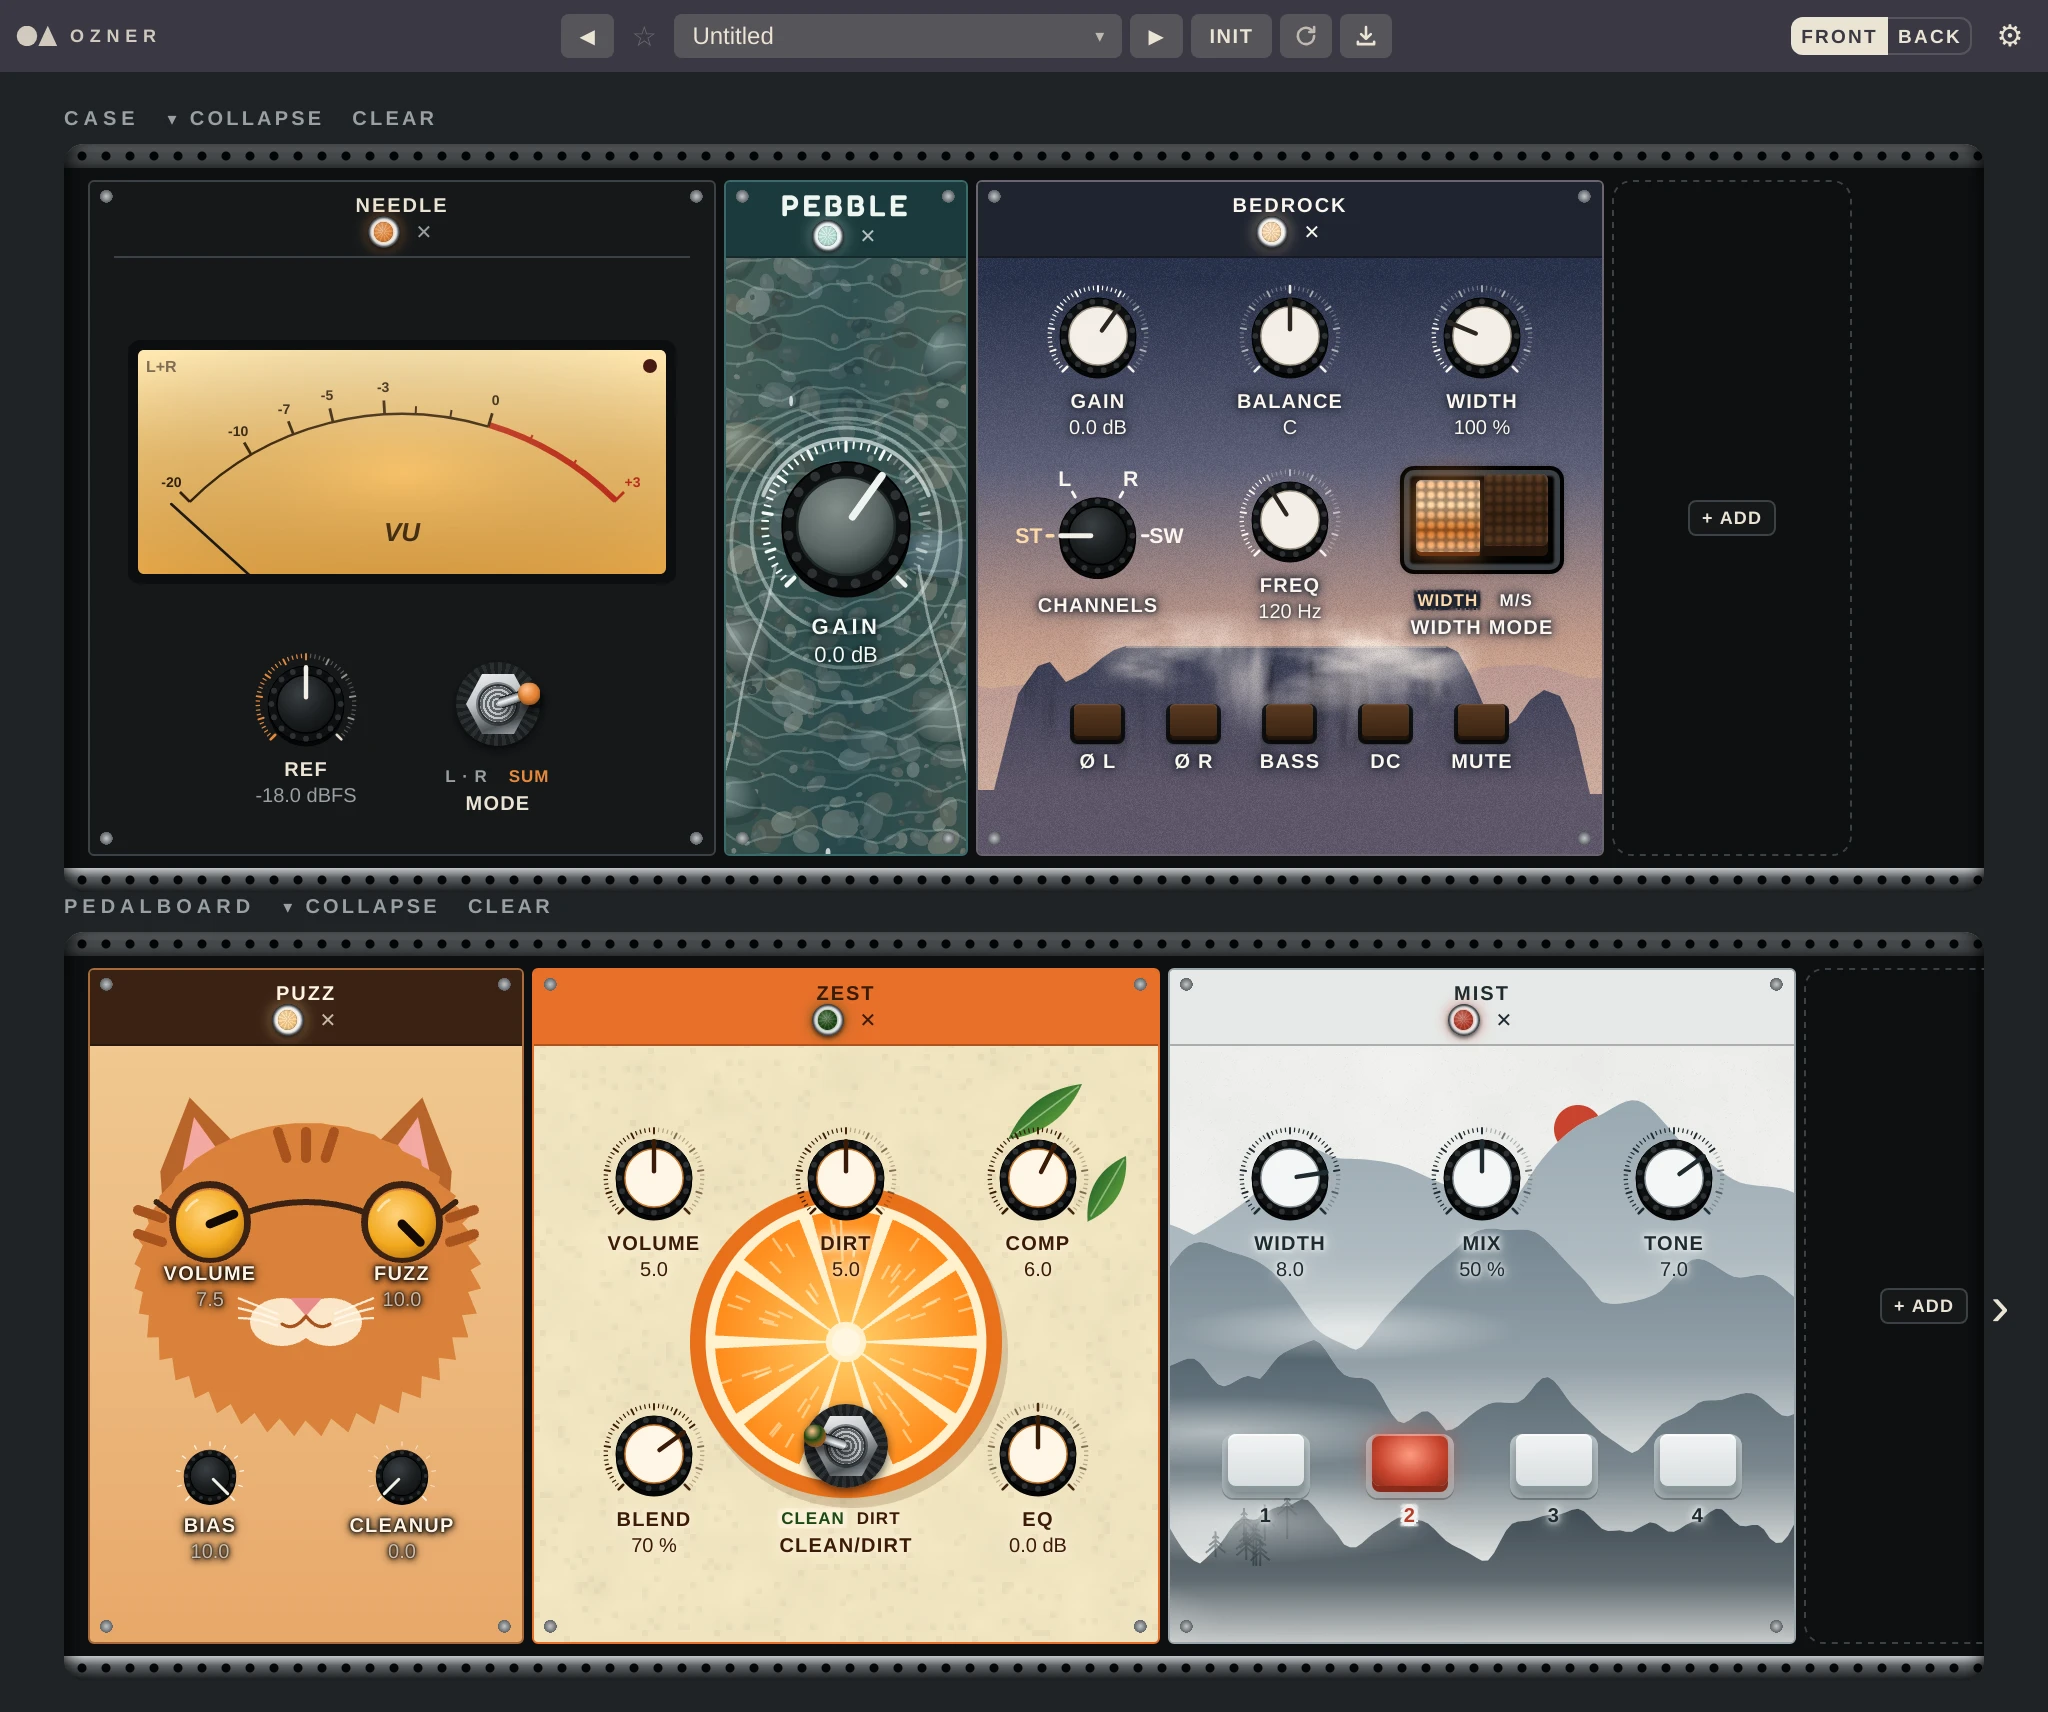Click the Ozner logo icon

36,36
